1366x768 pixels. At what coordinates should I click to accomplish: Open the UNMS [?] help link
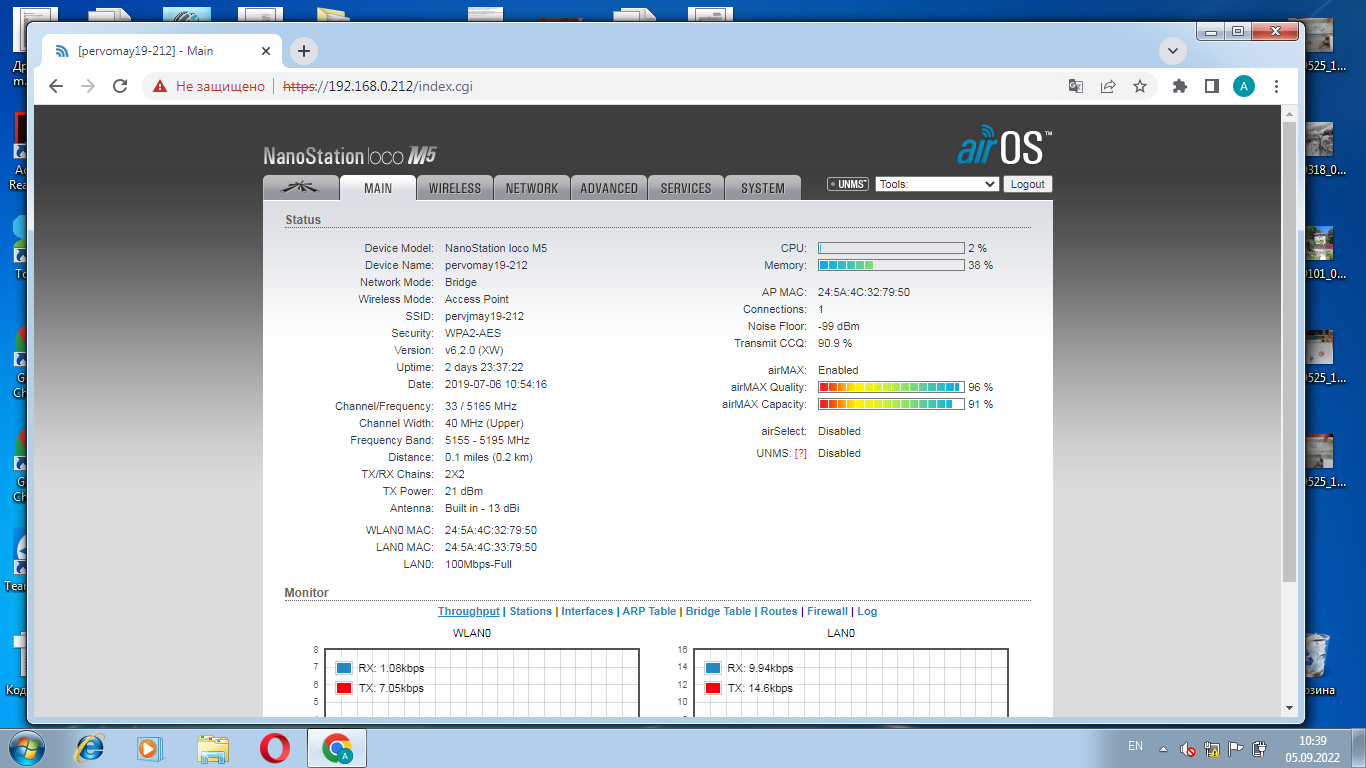click(800, 454)
